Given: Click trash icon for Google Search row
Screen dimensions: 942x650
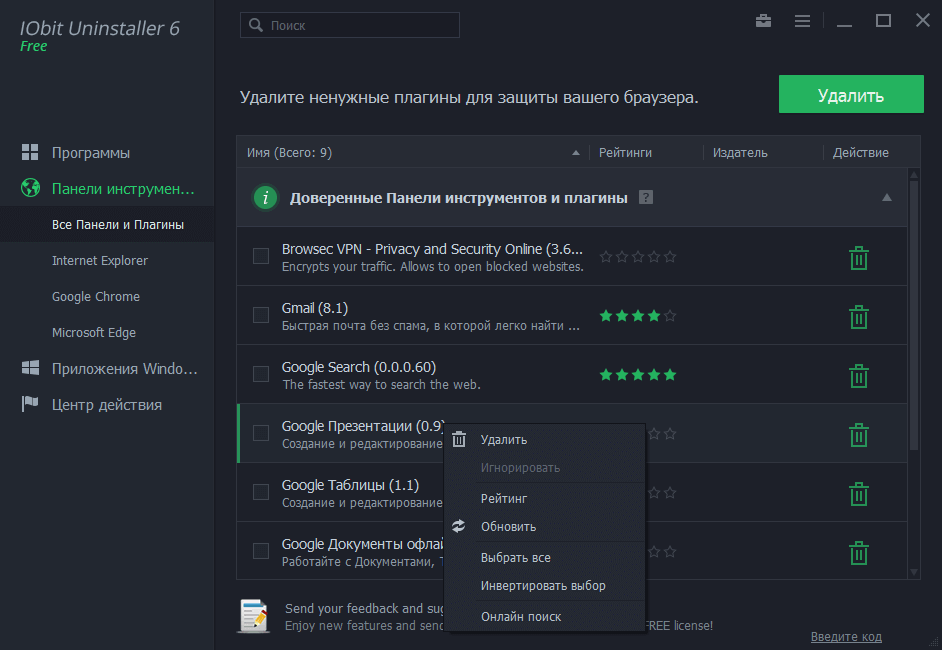Looking at the screenshot, I should pyautogui.click(x=858, y=375).
